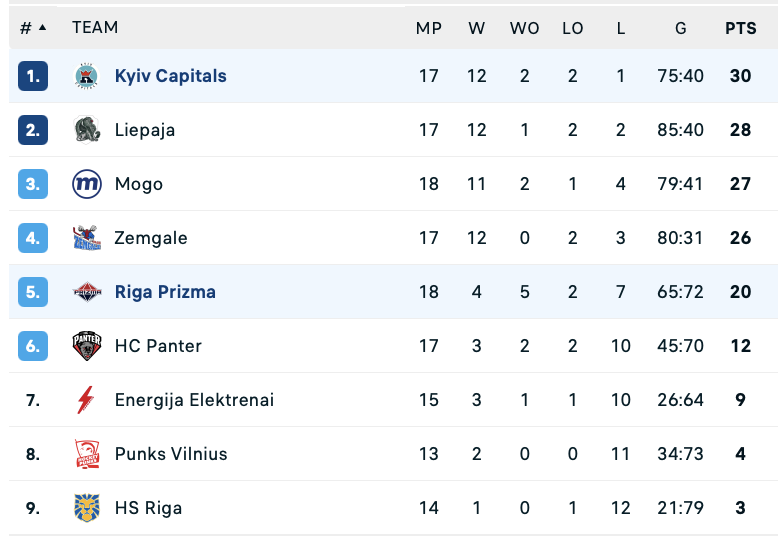Click the Zemgale team logo

tap(87, 238)
